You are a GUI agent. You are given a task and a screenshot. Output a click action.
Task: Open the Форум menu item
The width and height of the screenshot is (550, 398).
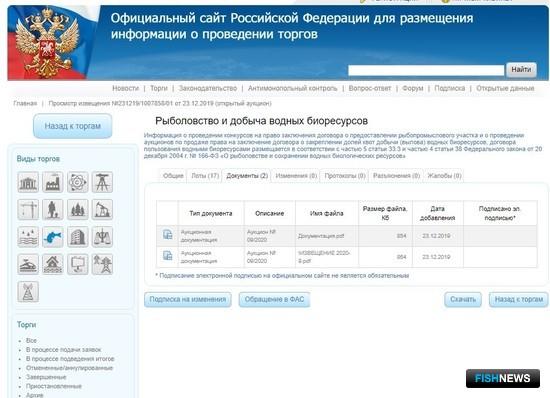[x=412, y=88]
